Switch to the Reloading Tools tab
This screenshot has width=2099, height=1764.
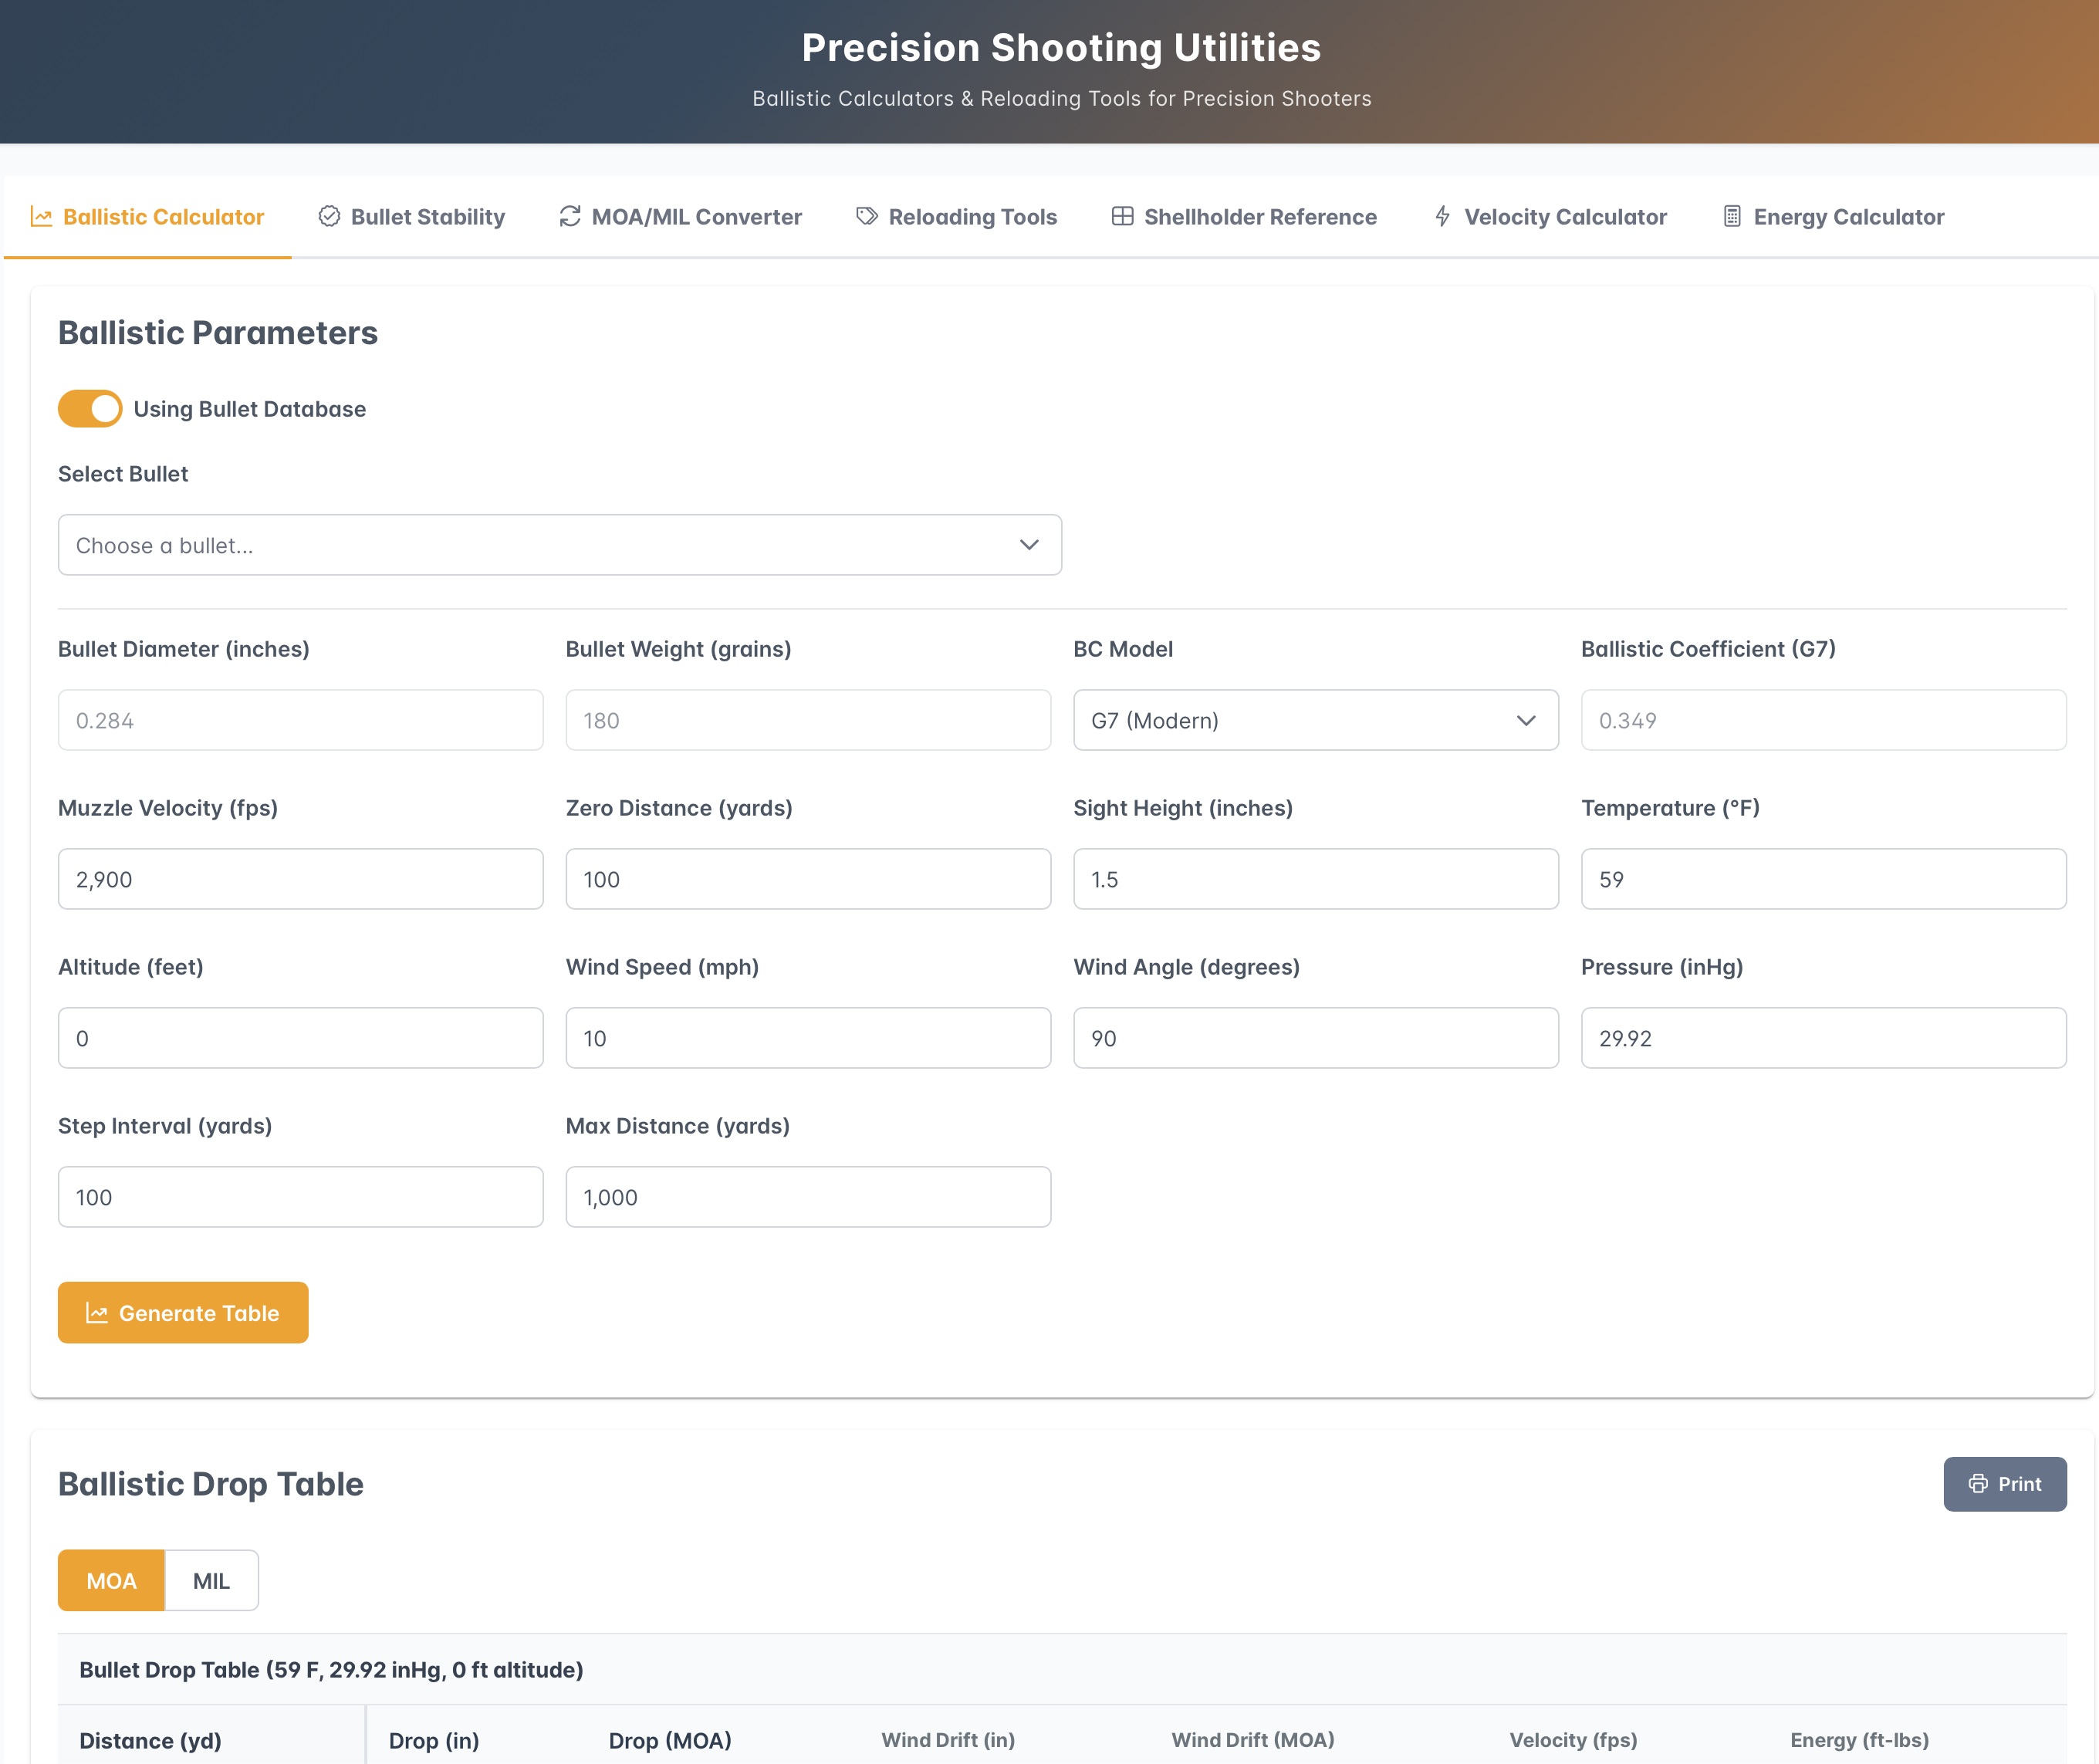point(971,217)
